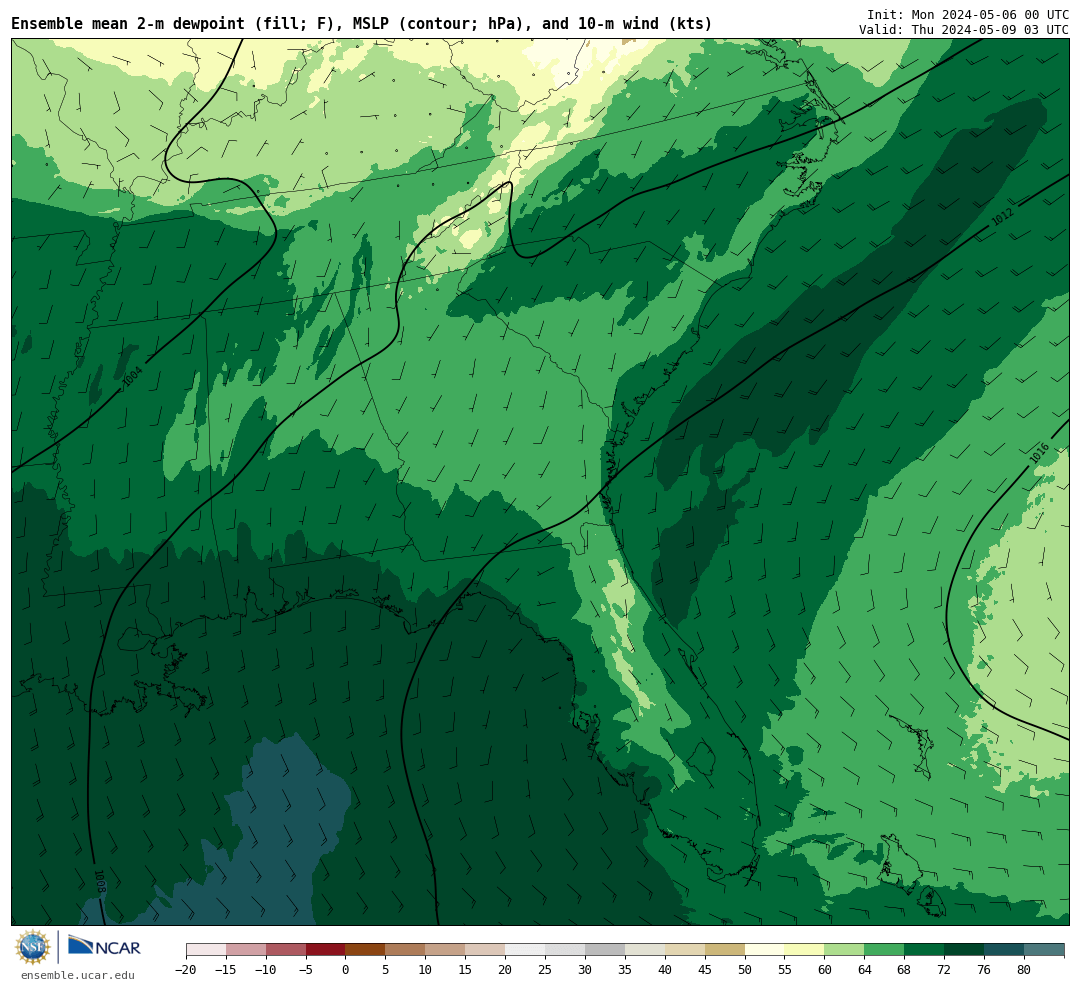1080x988 pixels.
Task: Click the '−20' colorbar tick label
Action: point(186,969)
